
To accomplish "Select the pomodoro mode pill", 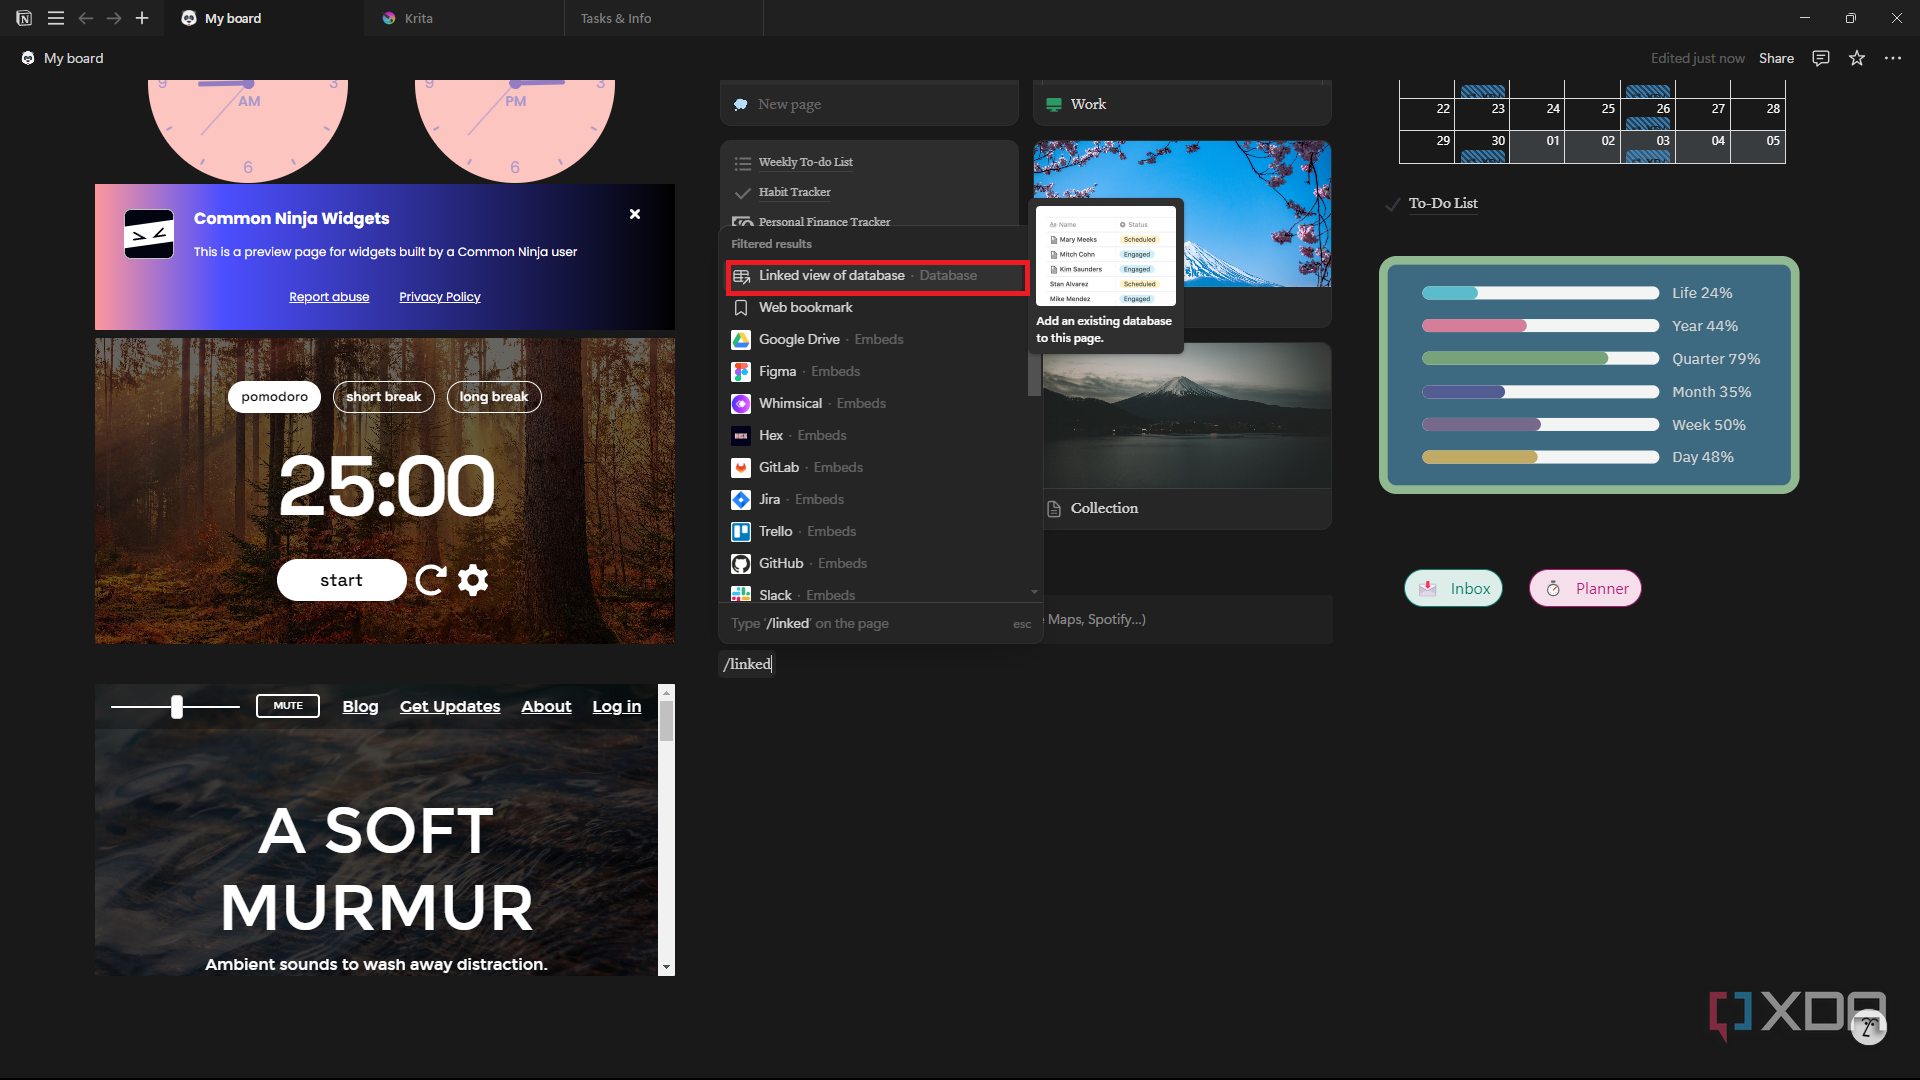I will (275, 397).
